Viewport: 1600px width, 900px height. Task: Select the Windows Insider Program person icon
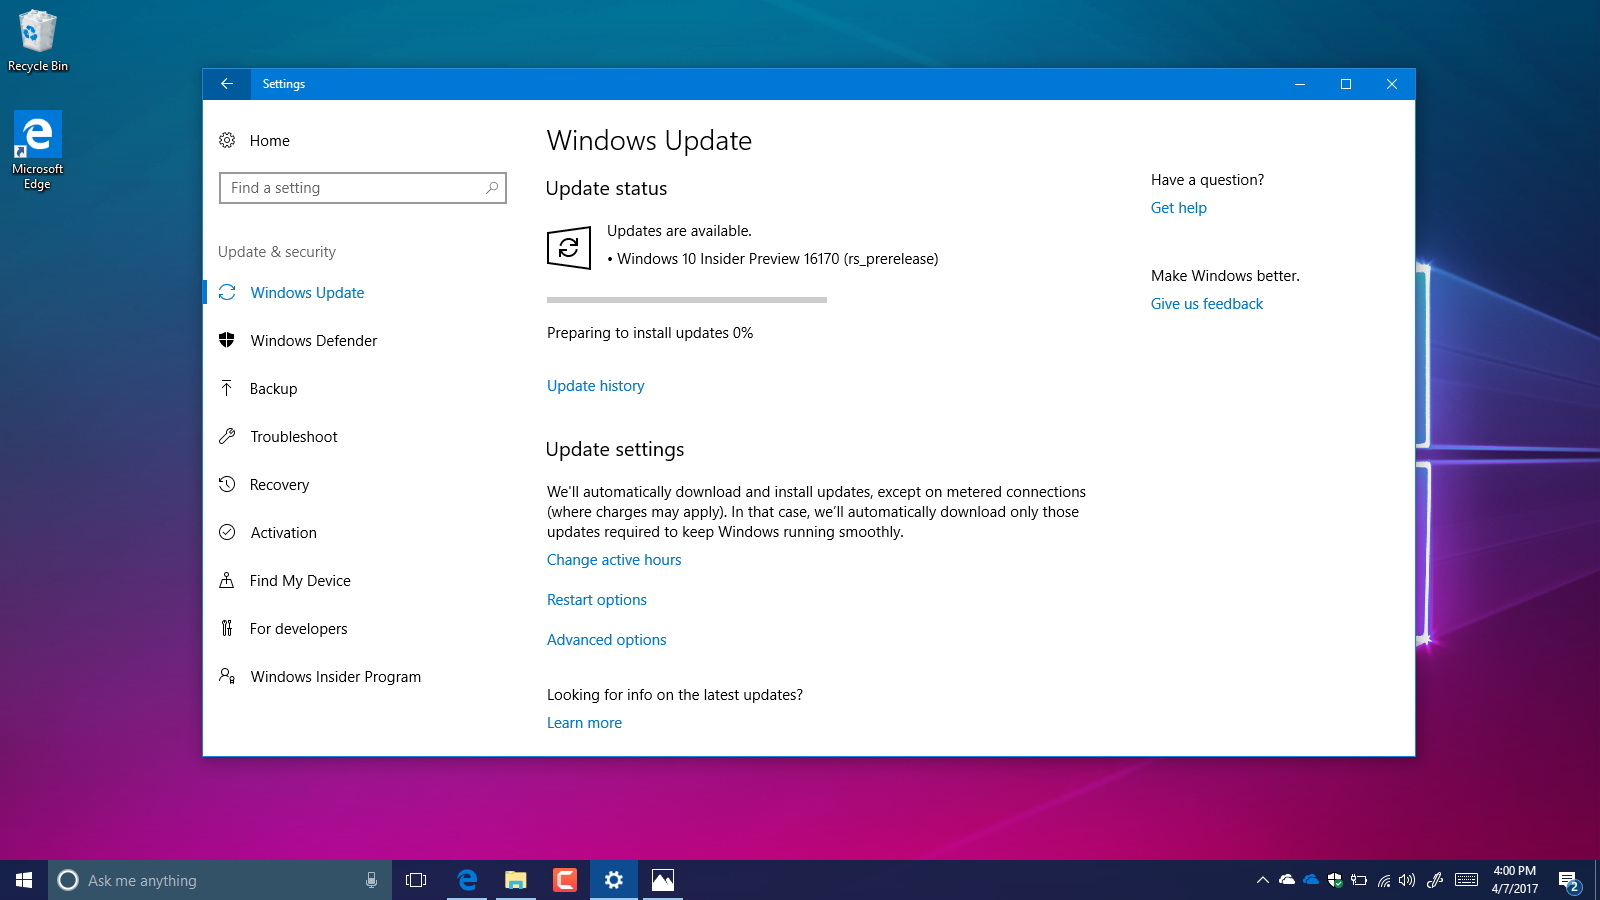click(228, 676)
